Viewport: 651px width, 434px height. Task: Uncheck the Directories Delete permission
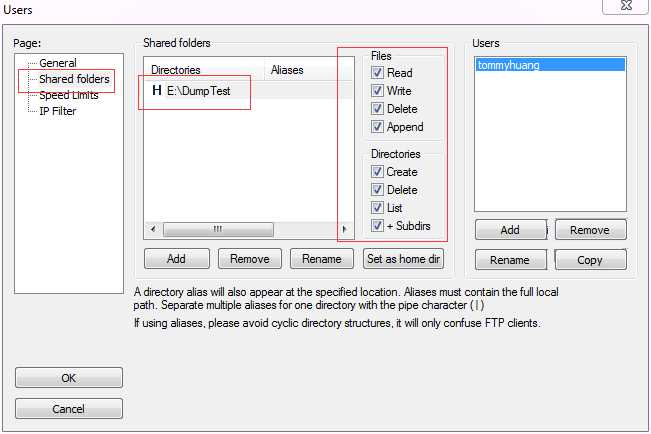click(x=377, y=190)
